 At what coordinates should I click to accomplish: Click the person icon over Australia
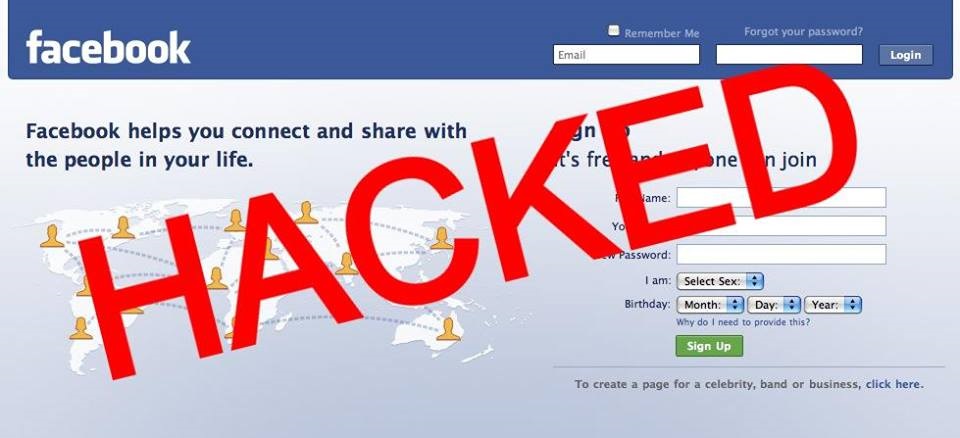coord(448,329)
